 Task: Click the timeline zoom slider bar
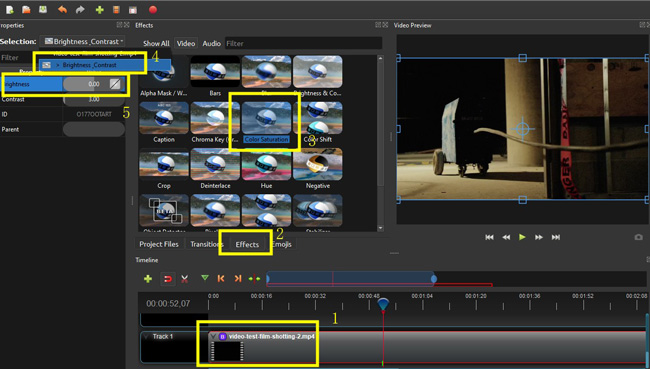(351, 279)
